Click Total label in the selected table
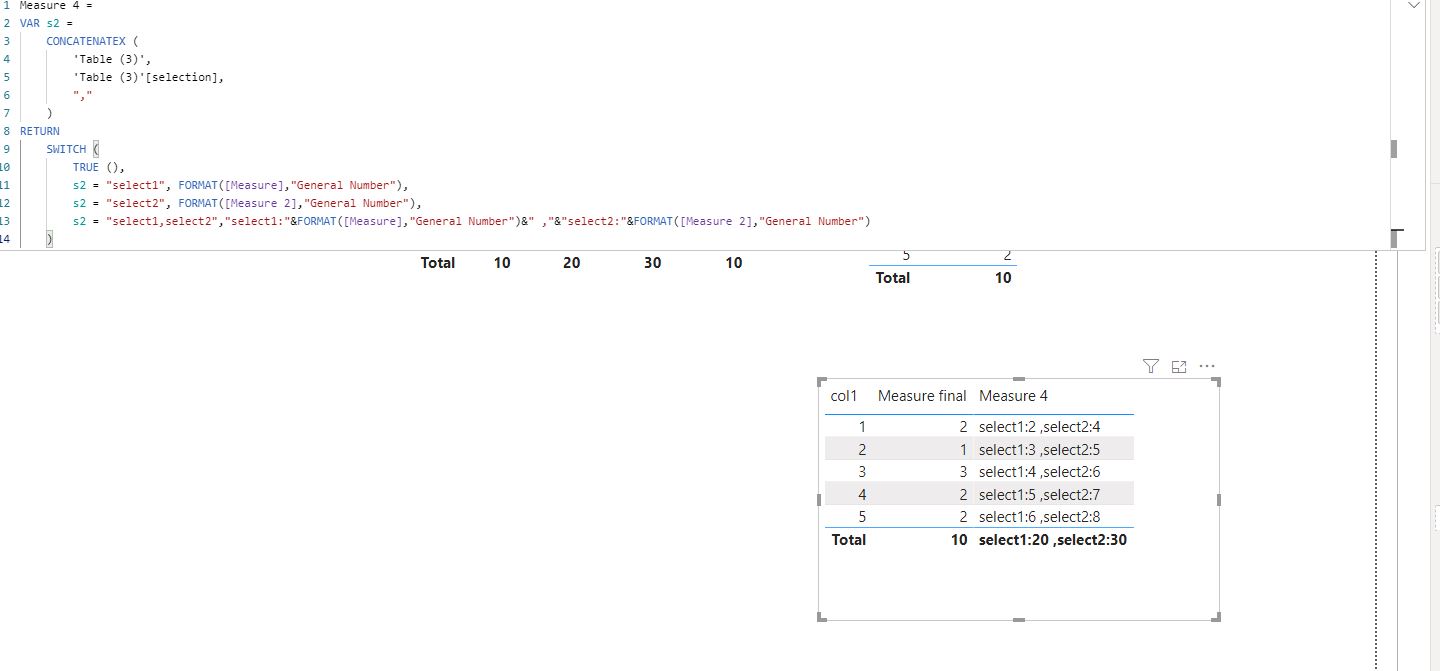 point(848,540)
